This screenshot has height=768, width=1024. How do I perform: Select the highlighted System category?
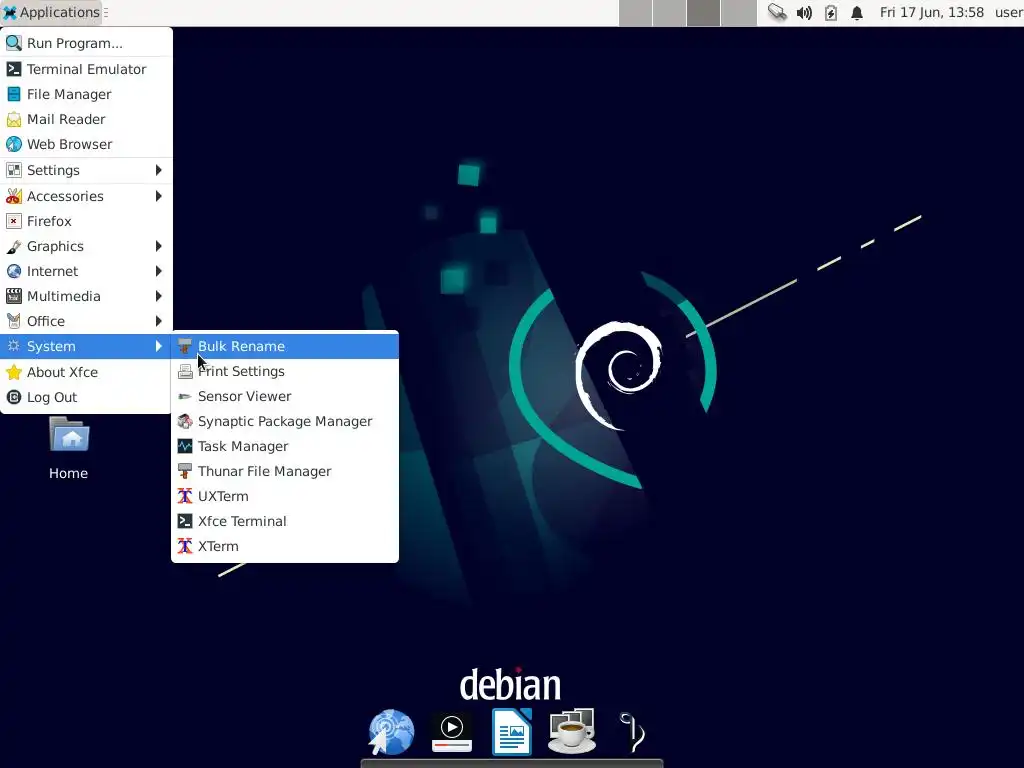(x=86, y=346)
